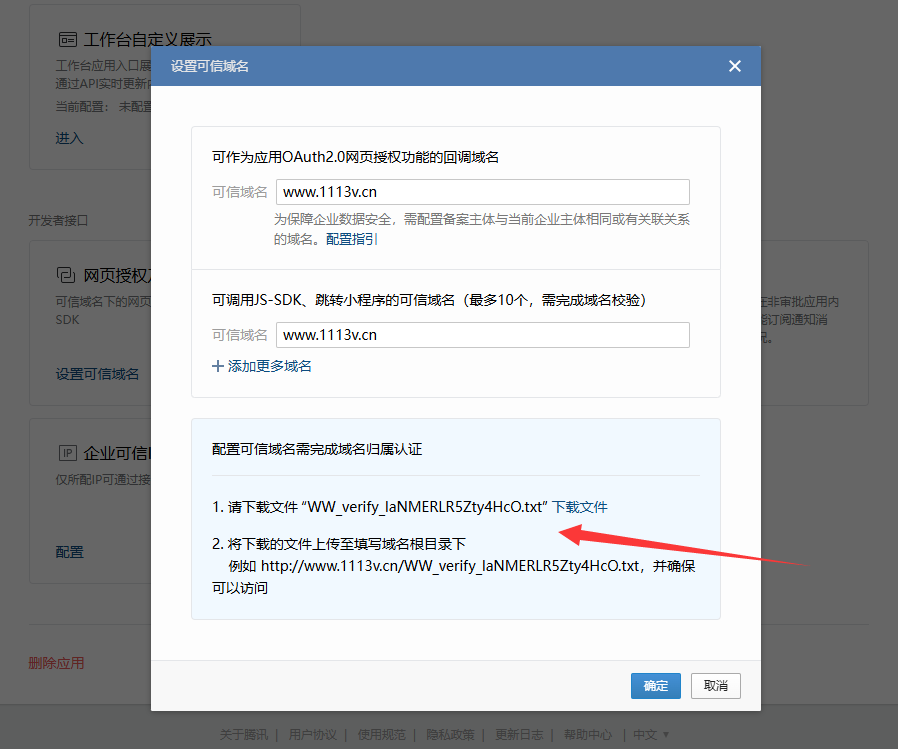The width and height of the screenshot is (898, 749).
Task: Close the 设置可信域名 dialog
Action: point(735,66)
